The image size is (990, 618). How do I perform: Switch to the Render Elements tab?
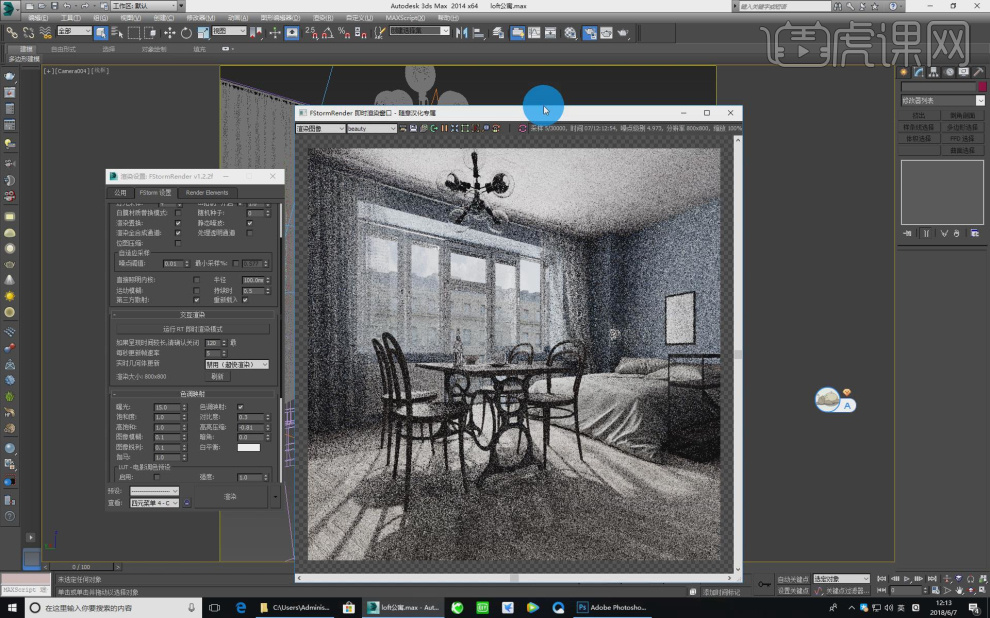(207, 192)
